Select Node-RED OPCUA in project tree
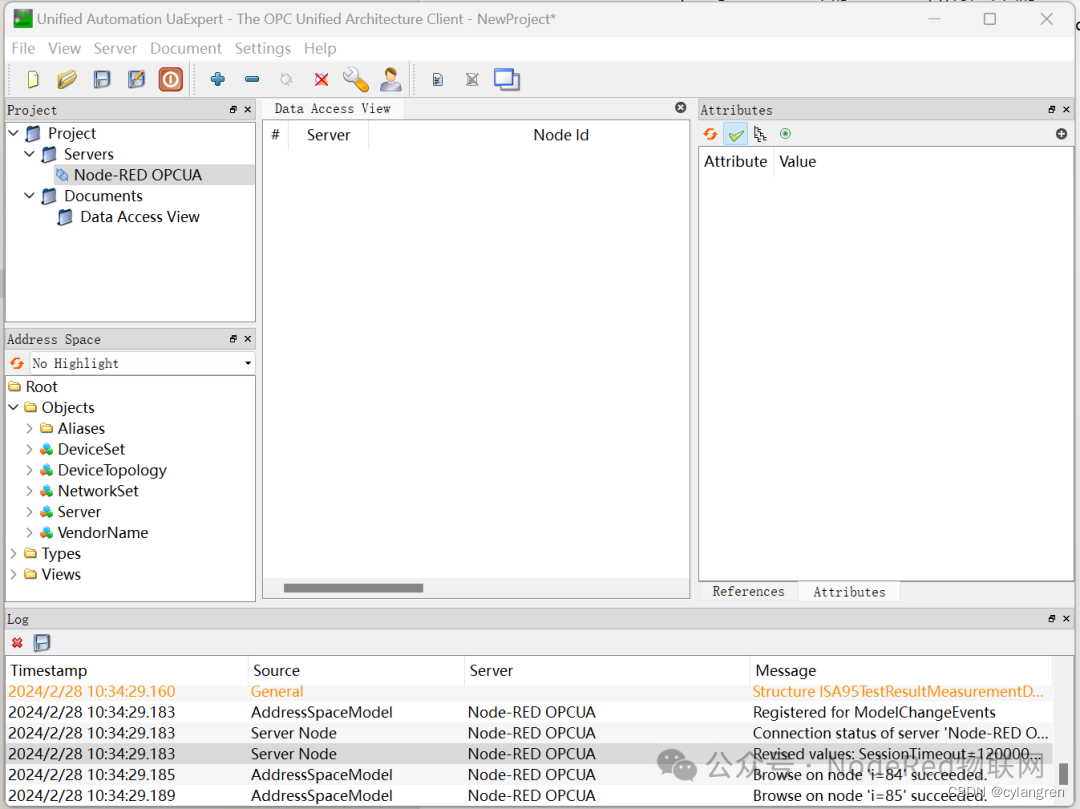This screenshot has height=809, width=1080. pos(137,175)
